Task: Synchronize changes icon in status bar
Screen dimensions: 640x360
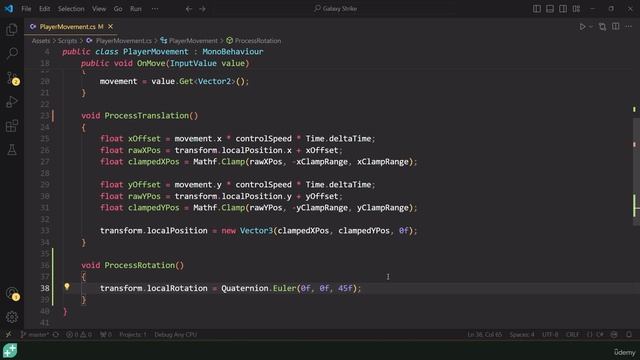Action: (x=56, y=335)
